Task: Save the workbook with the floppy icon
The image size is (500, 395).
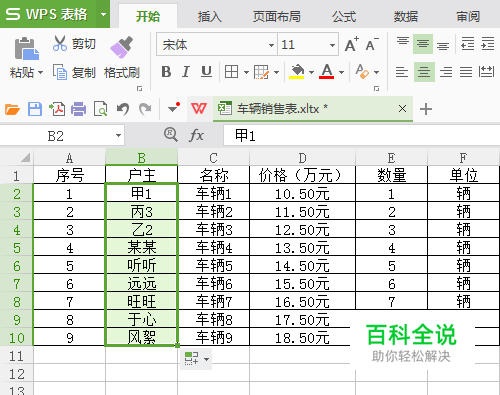Action: [35, 109]
